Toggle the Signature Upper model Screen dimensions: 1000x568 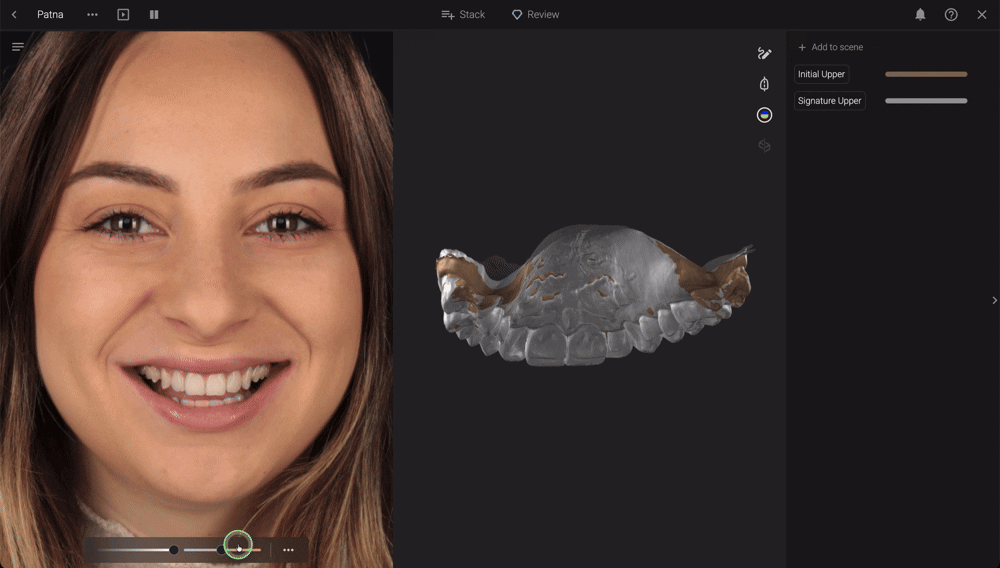point(829,101)
